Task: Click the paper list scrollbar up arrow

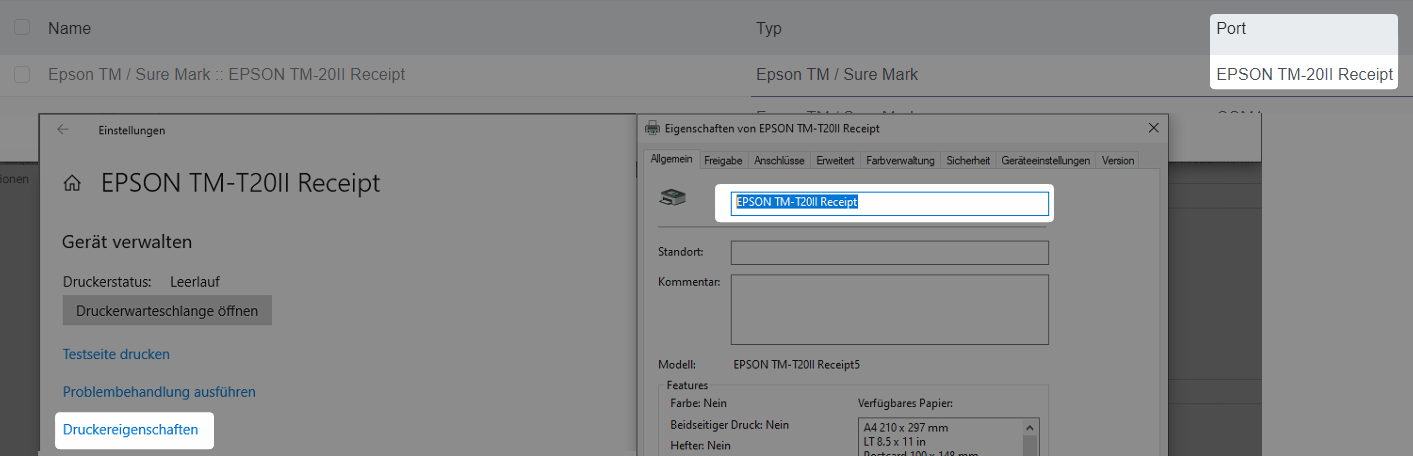Action: tap(1030, 426)
